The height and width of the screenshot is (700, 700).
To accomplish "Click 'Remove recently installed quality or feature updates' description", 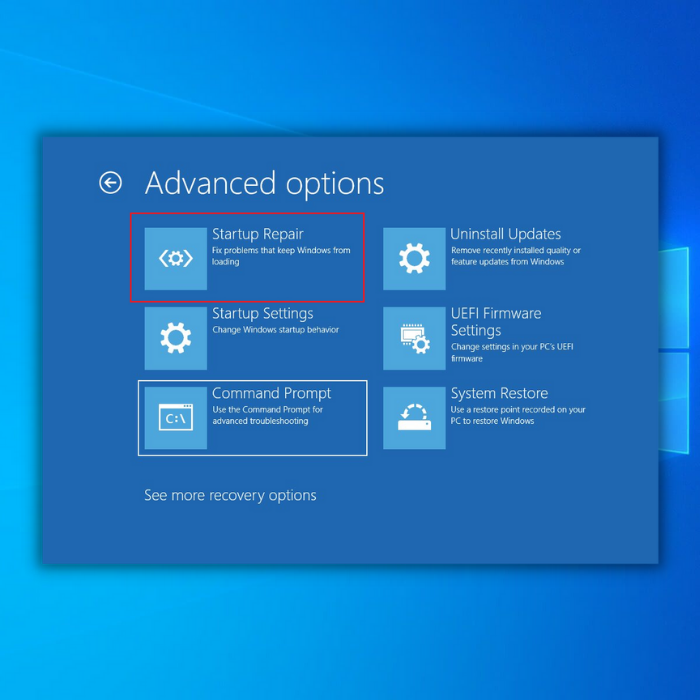I will (x=516, y=256).
